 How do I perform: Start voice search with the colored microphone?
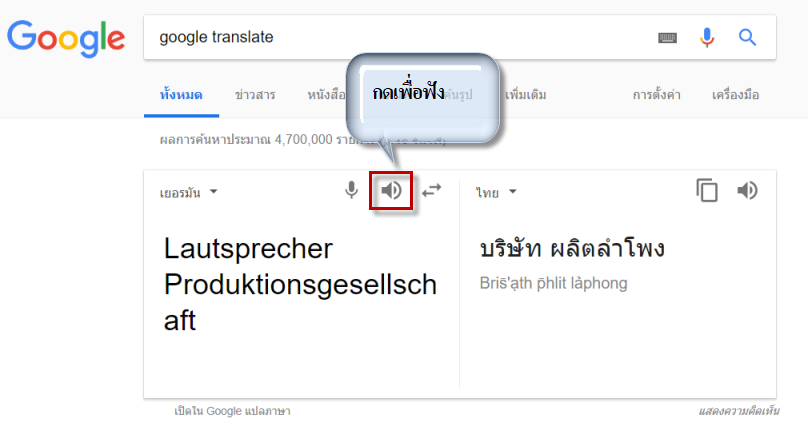707,38
